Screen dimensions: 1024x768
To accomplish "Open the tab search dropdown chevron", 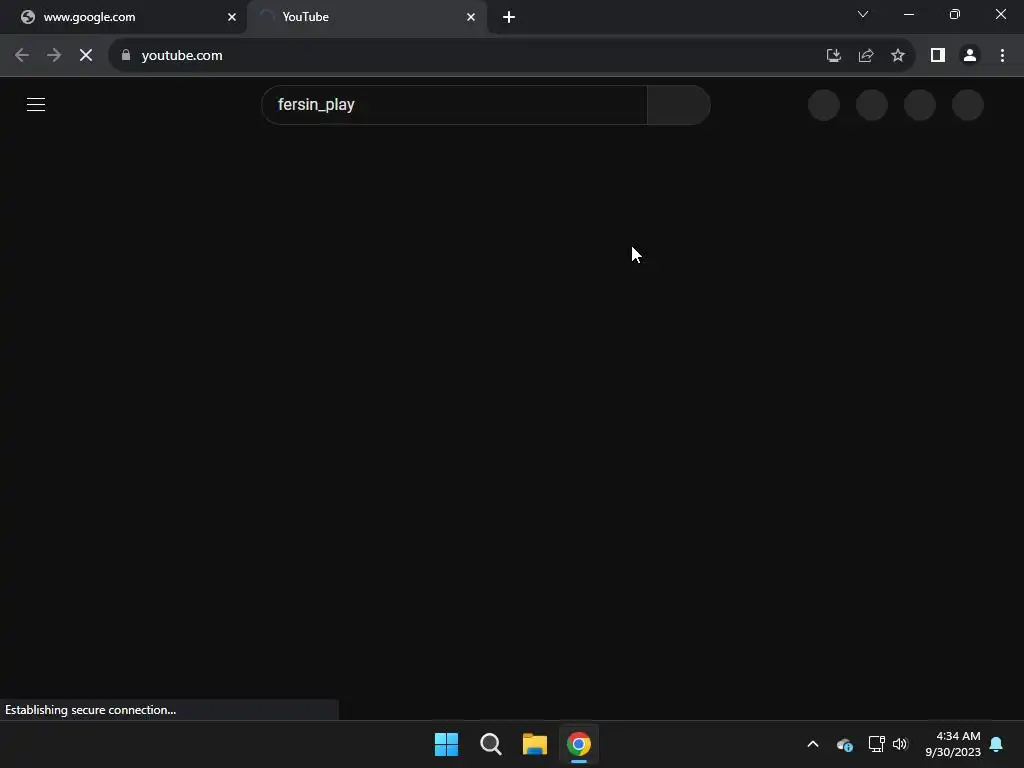I will click(x=863, y=14).
